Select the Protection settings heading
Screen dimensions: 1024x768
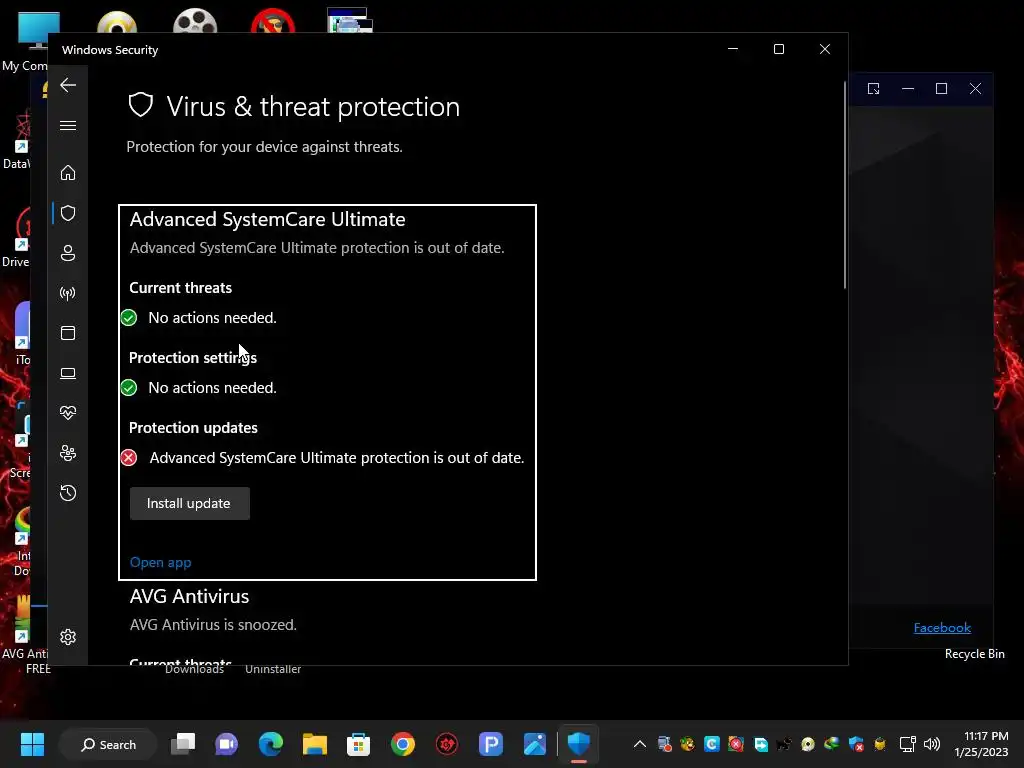pyautogui.click(x=193, y=358)
